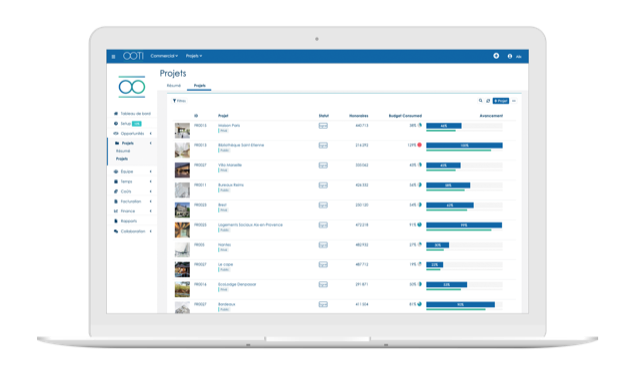Click the search magnifier above the table
Screen dimensions: 641x391
click(x=480, y=101)
